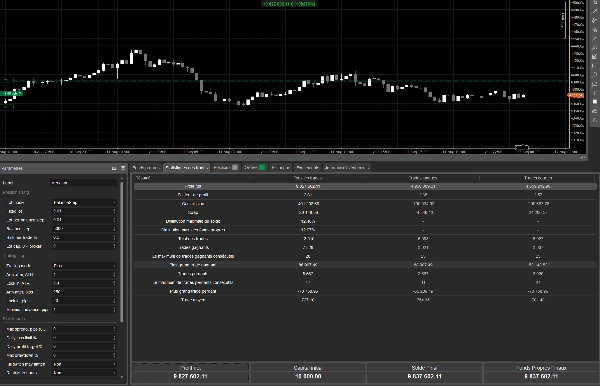Image resolution: width=600 pixels, height=386 pixels.
Task: Click the "Profit net" 9 027 602.11 summary box
Action: pos(190,372)
